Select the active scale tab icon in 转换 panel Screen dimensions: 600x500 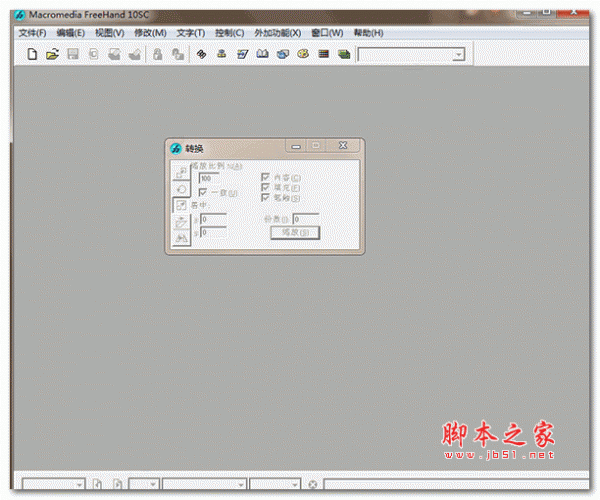181,205
